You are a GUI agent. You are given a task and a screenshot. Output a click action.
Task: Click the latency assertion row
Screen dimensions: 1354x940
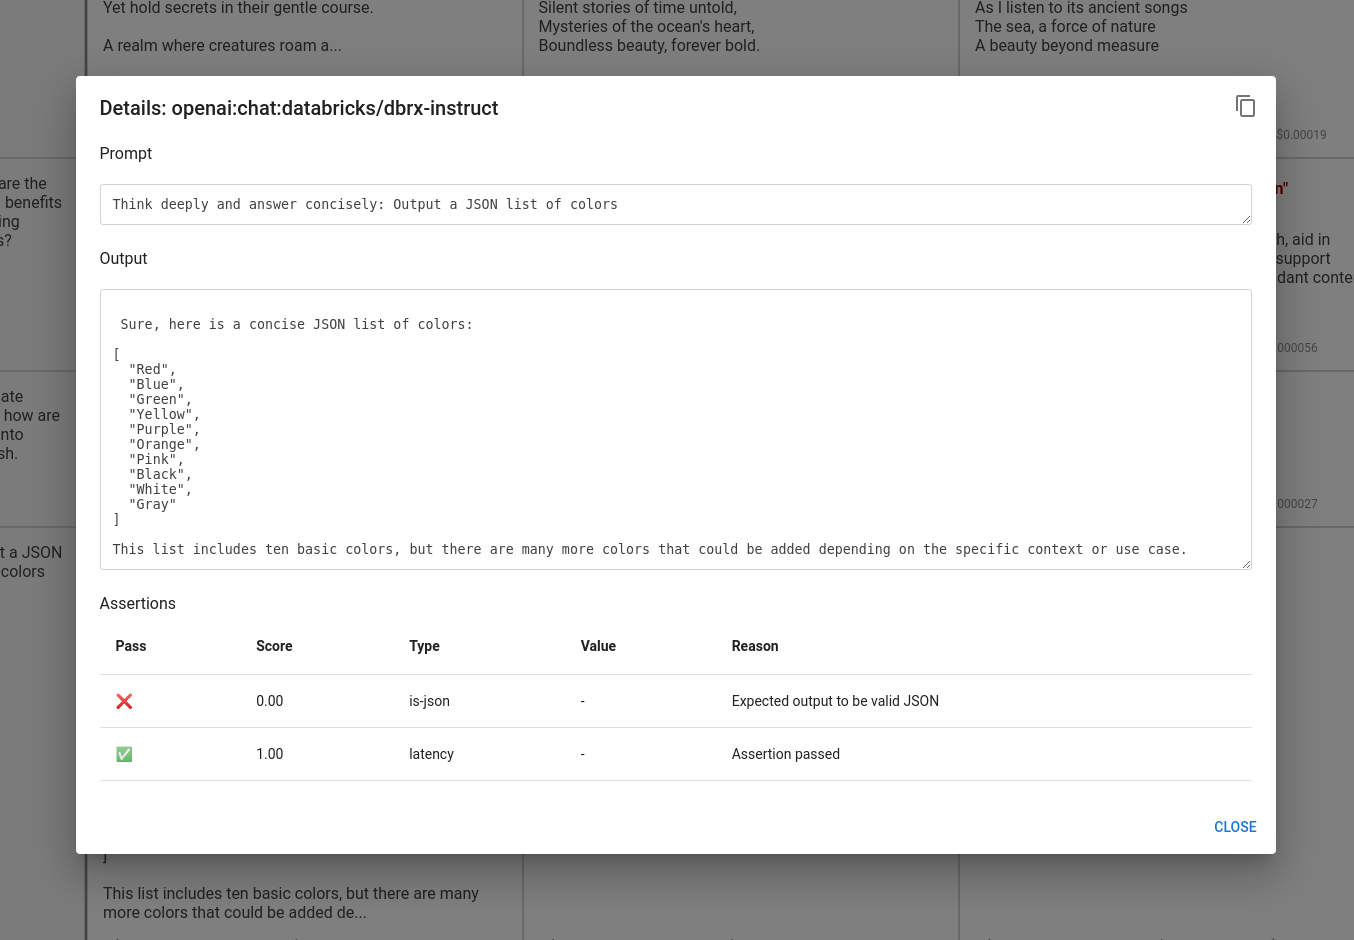[675, 754]
